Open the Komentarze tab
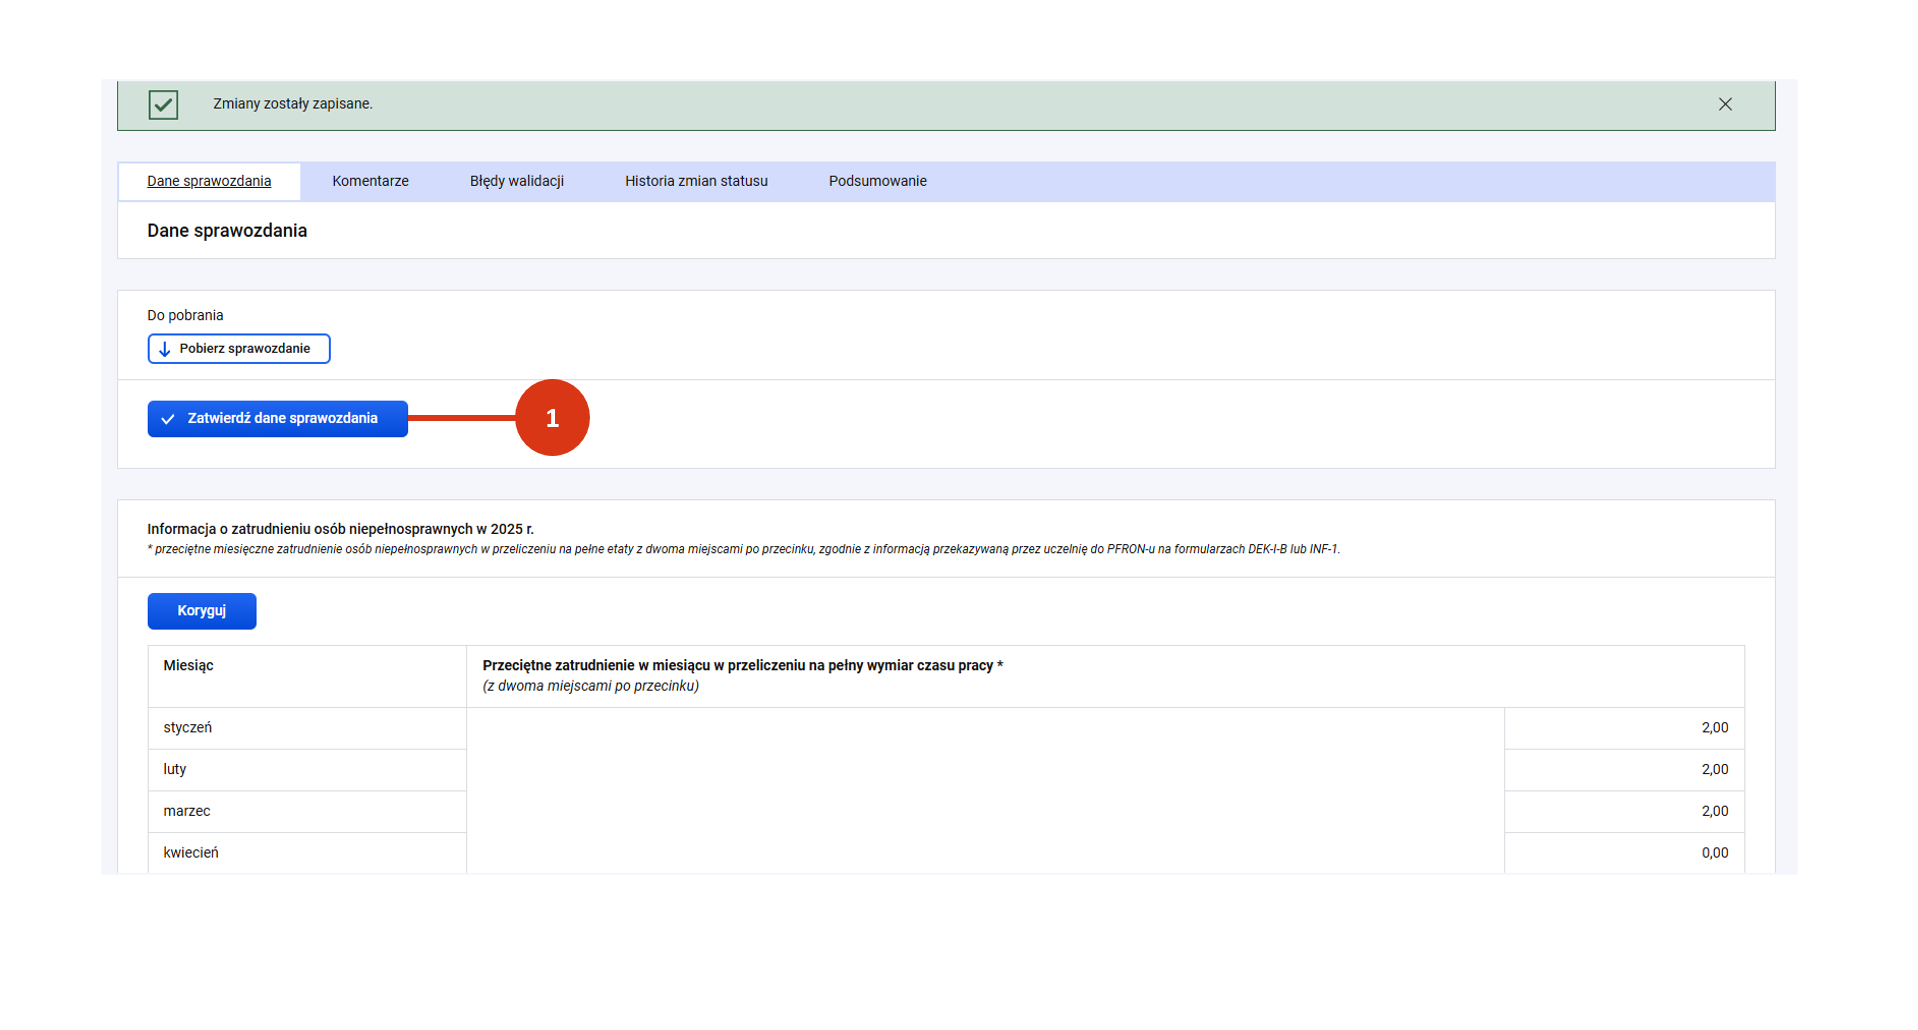This screenshot has height=1030, width=1918. (x=370, y=181)
